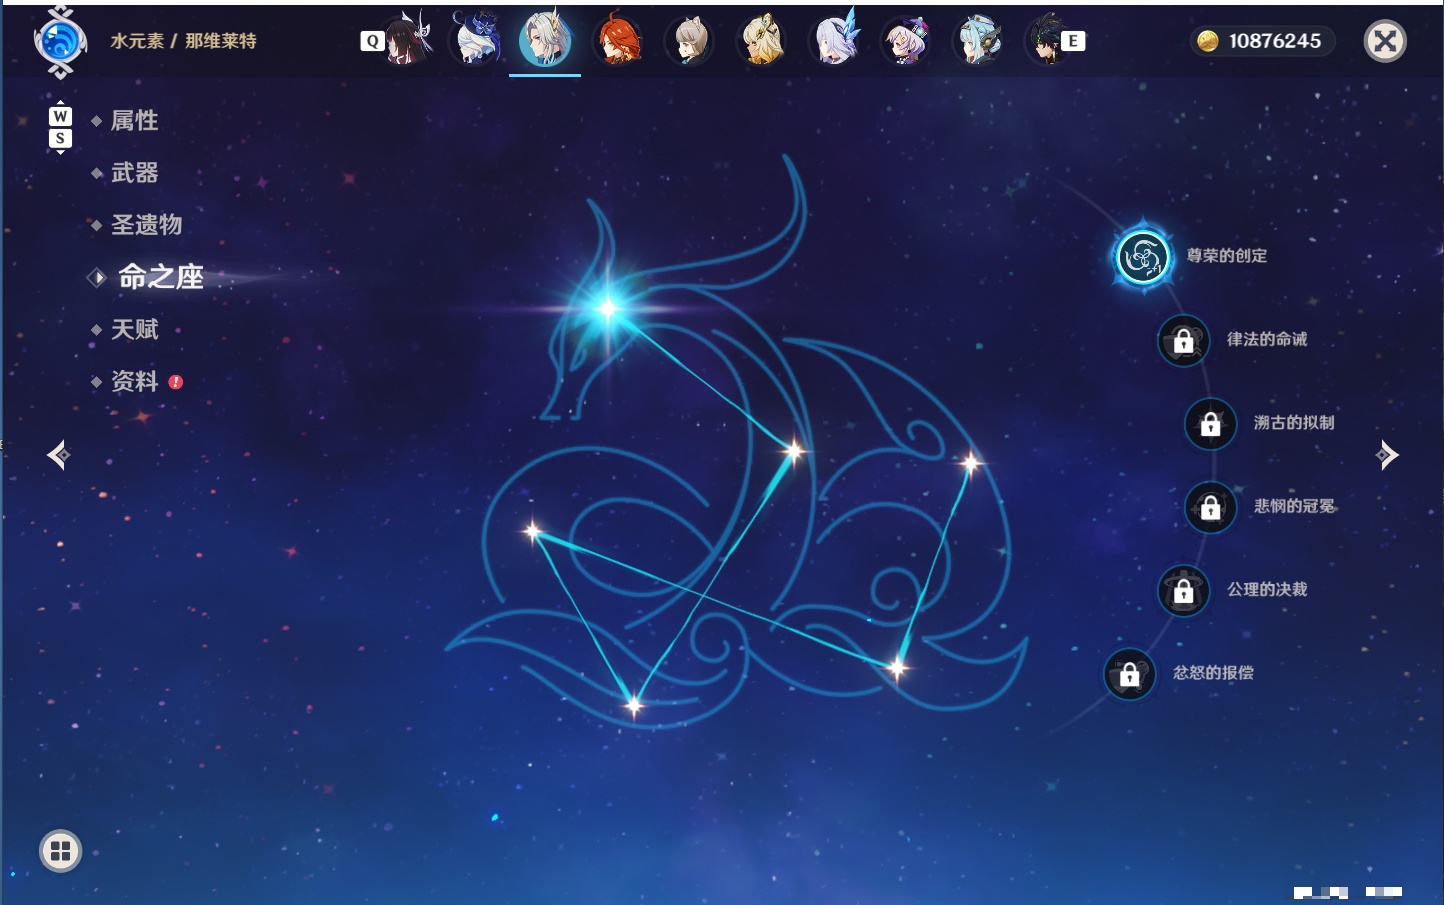
Task: Open the four-square grid menu button
Action: click(x=60, y=851)
